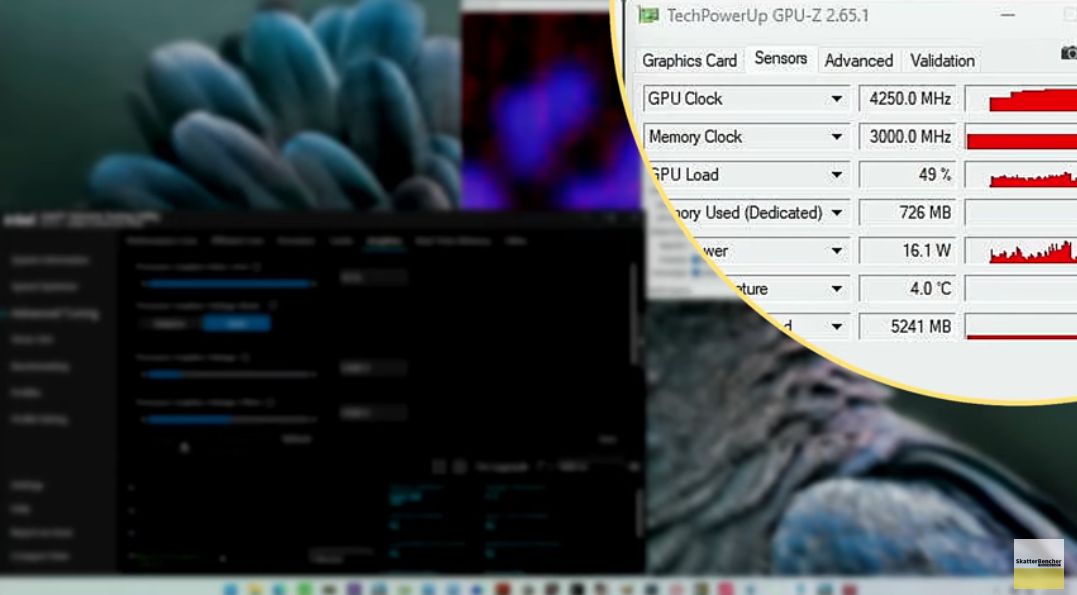Click the GPU-Z application icon in title bar
The image size is (1077, 595).
648,15
